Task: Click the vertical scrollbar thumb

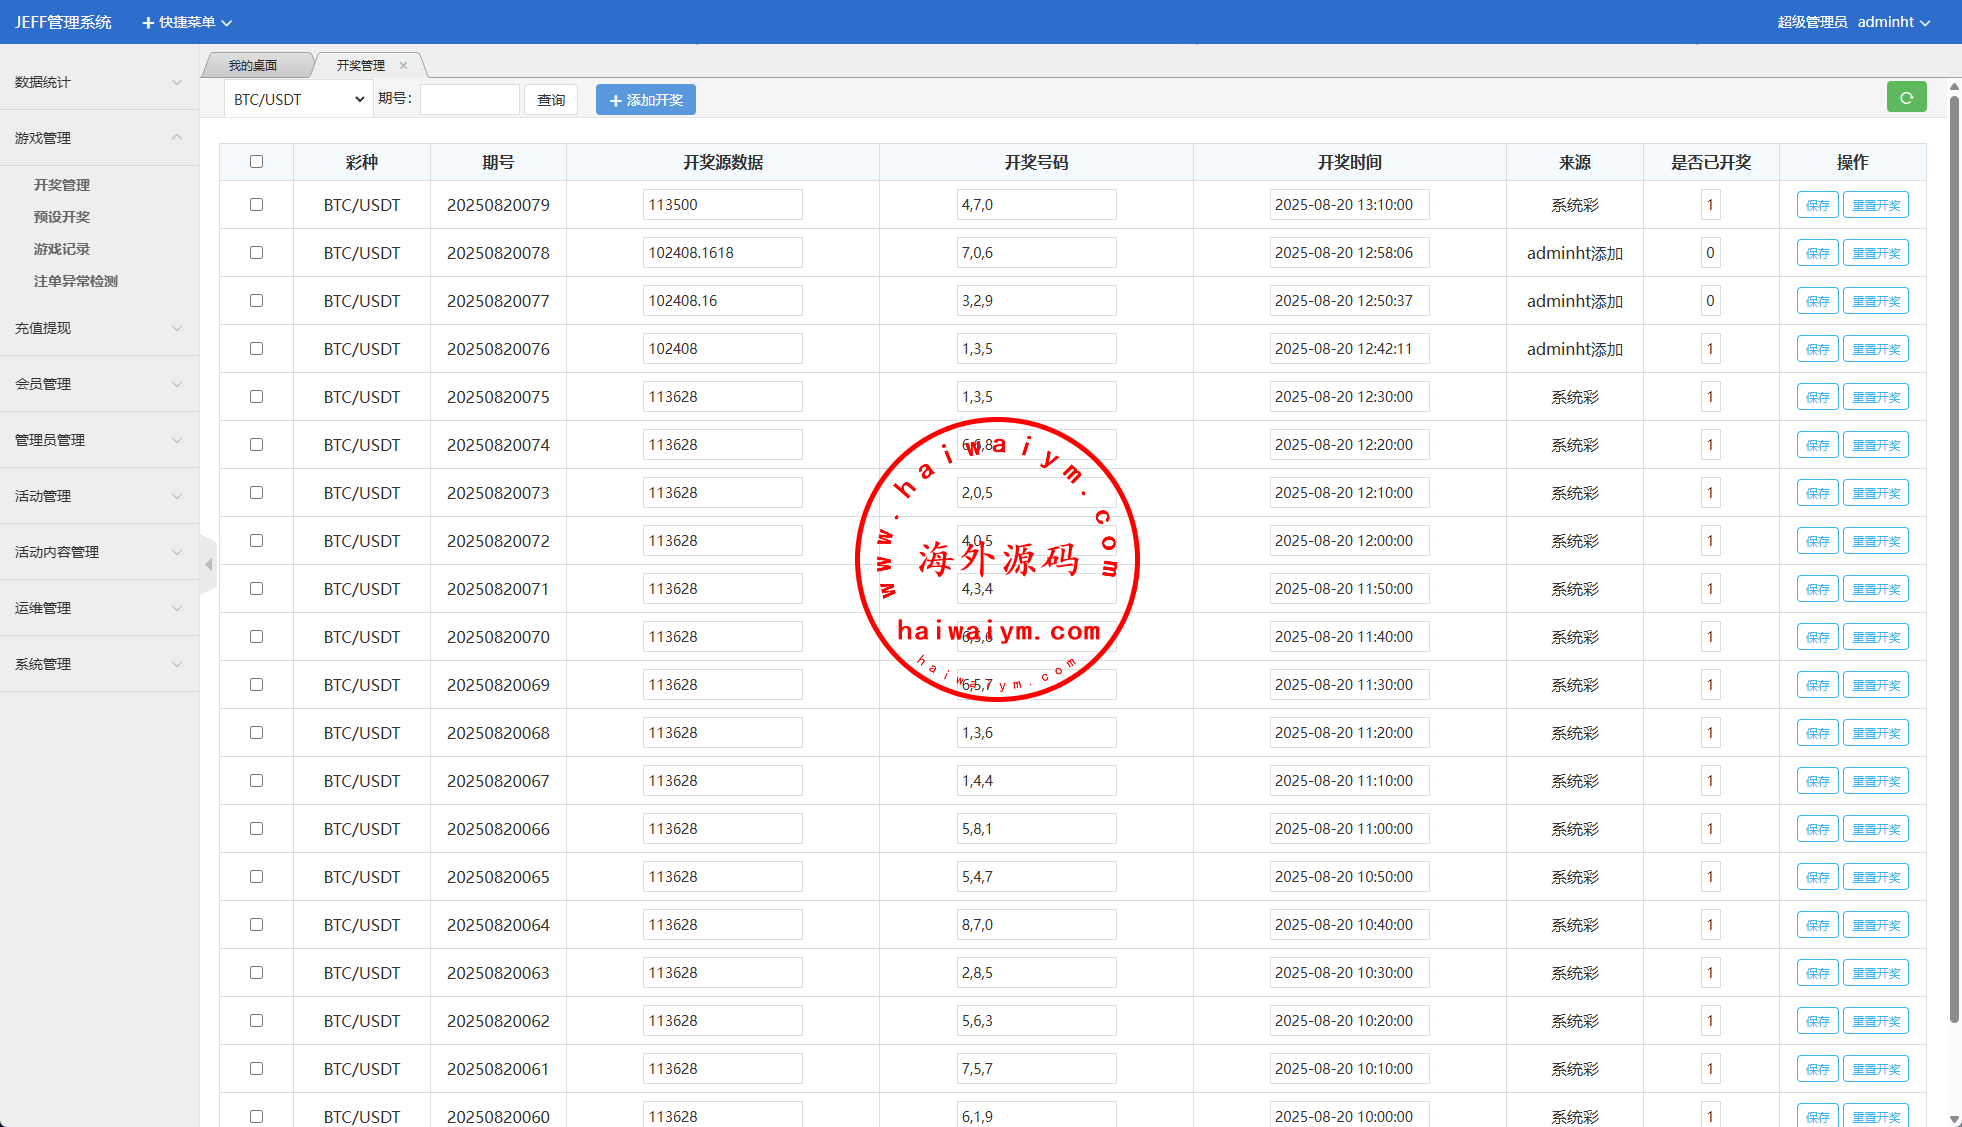Action: tap(1954, 560)
